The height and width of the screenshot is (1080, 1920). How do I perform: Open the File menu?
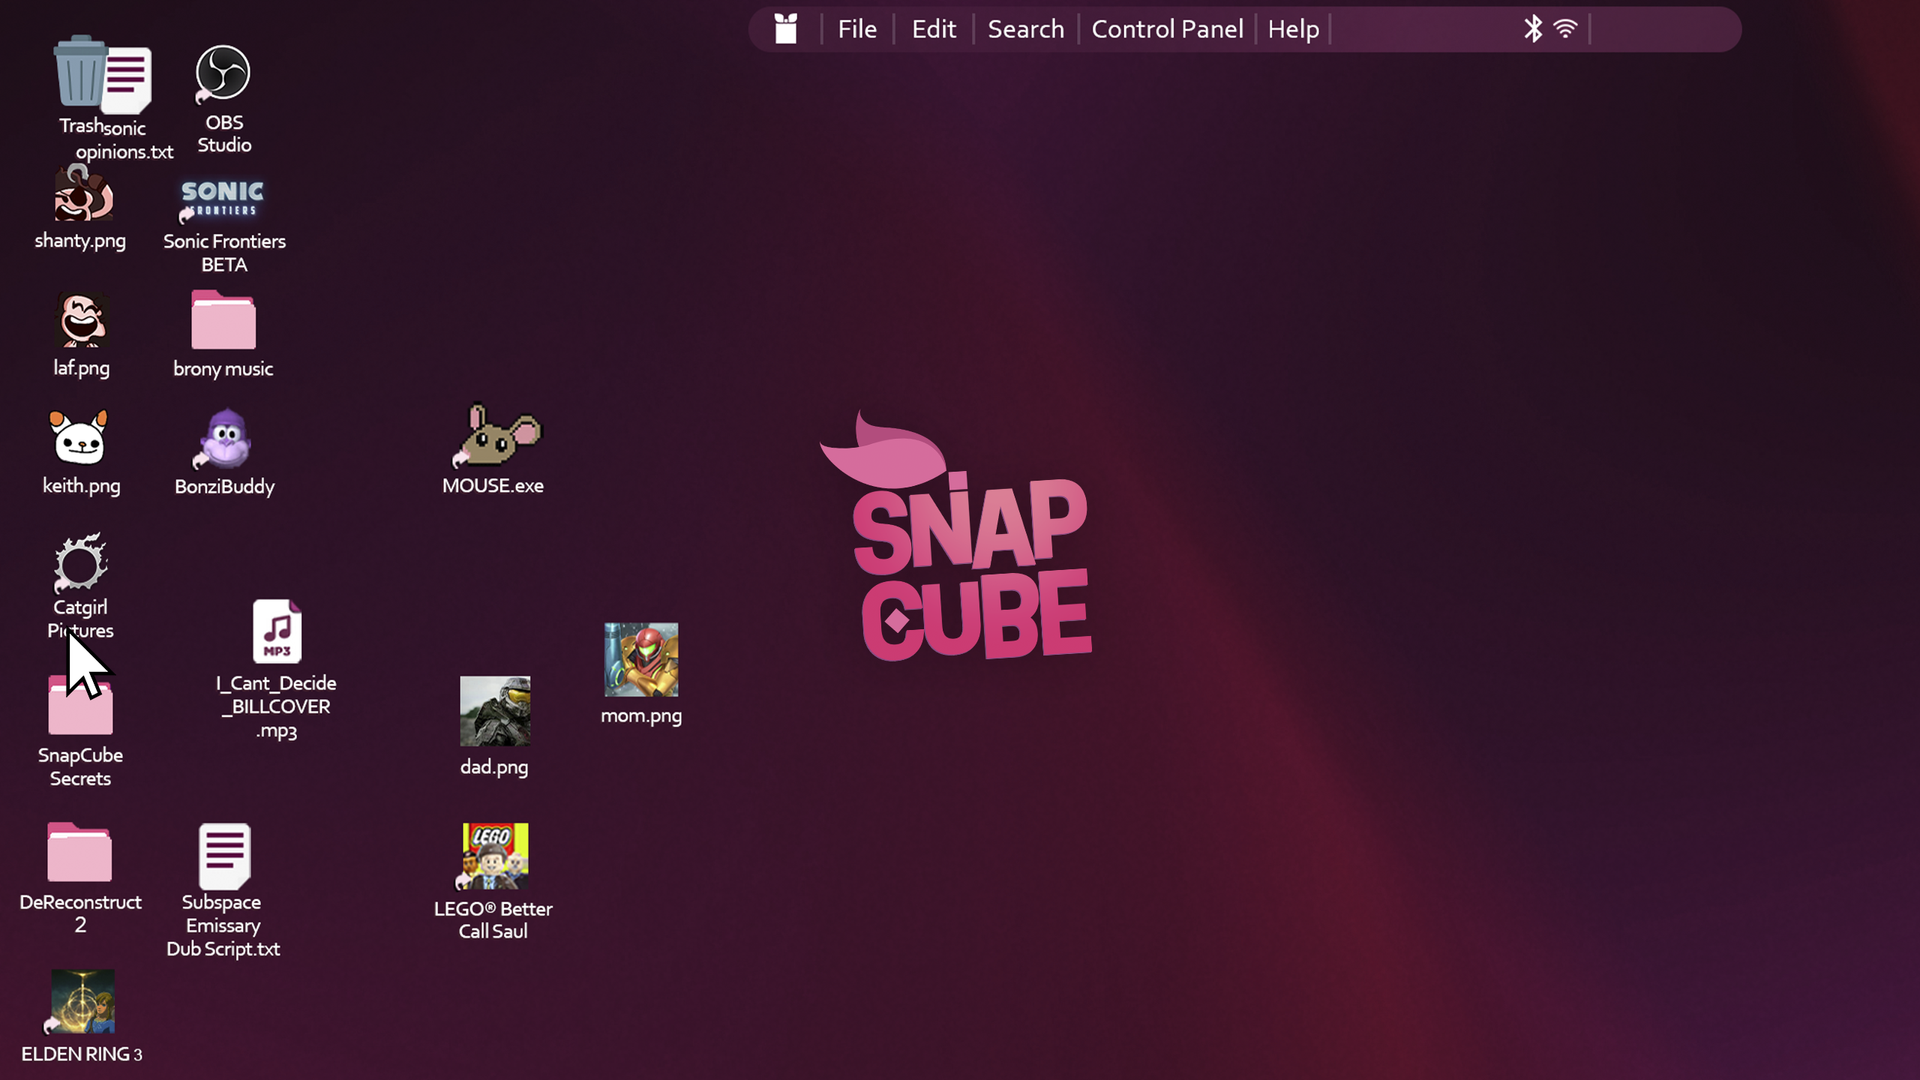pyautogui.click(x=857, y=29)
